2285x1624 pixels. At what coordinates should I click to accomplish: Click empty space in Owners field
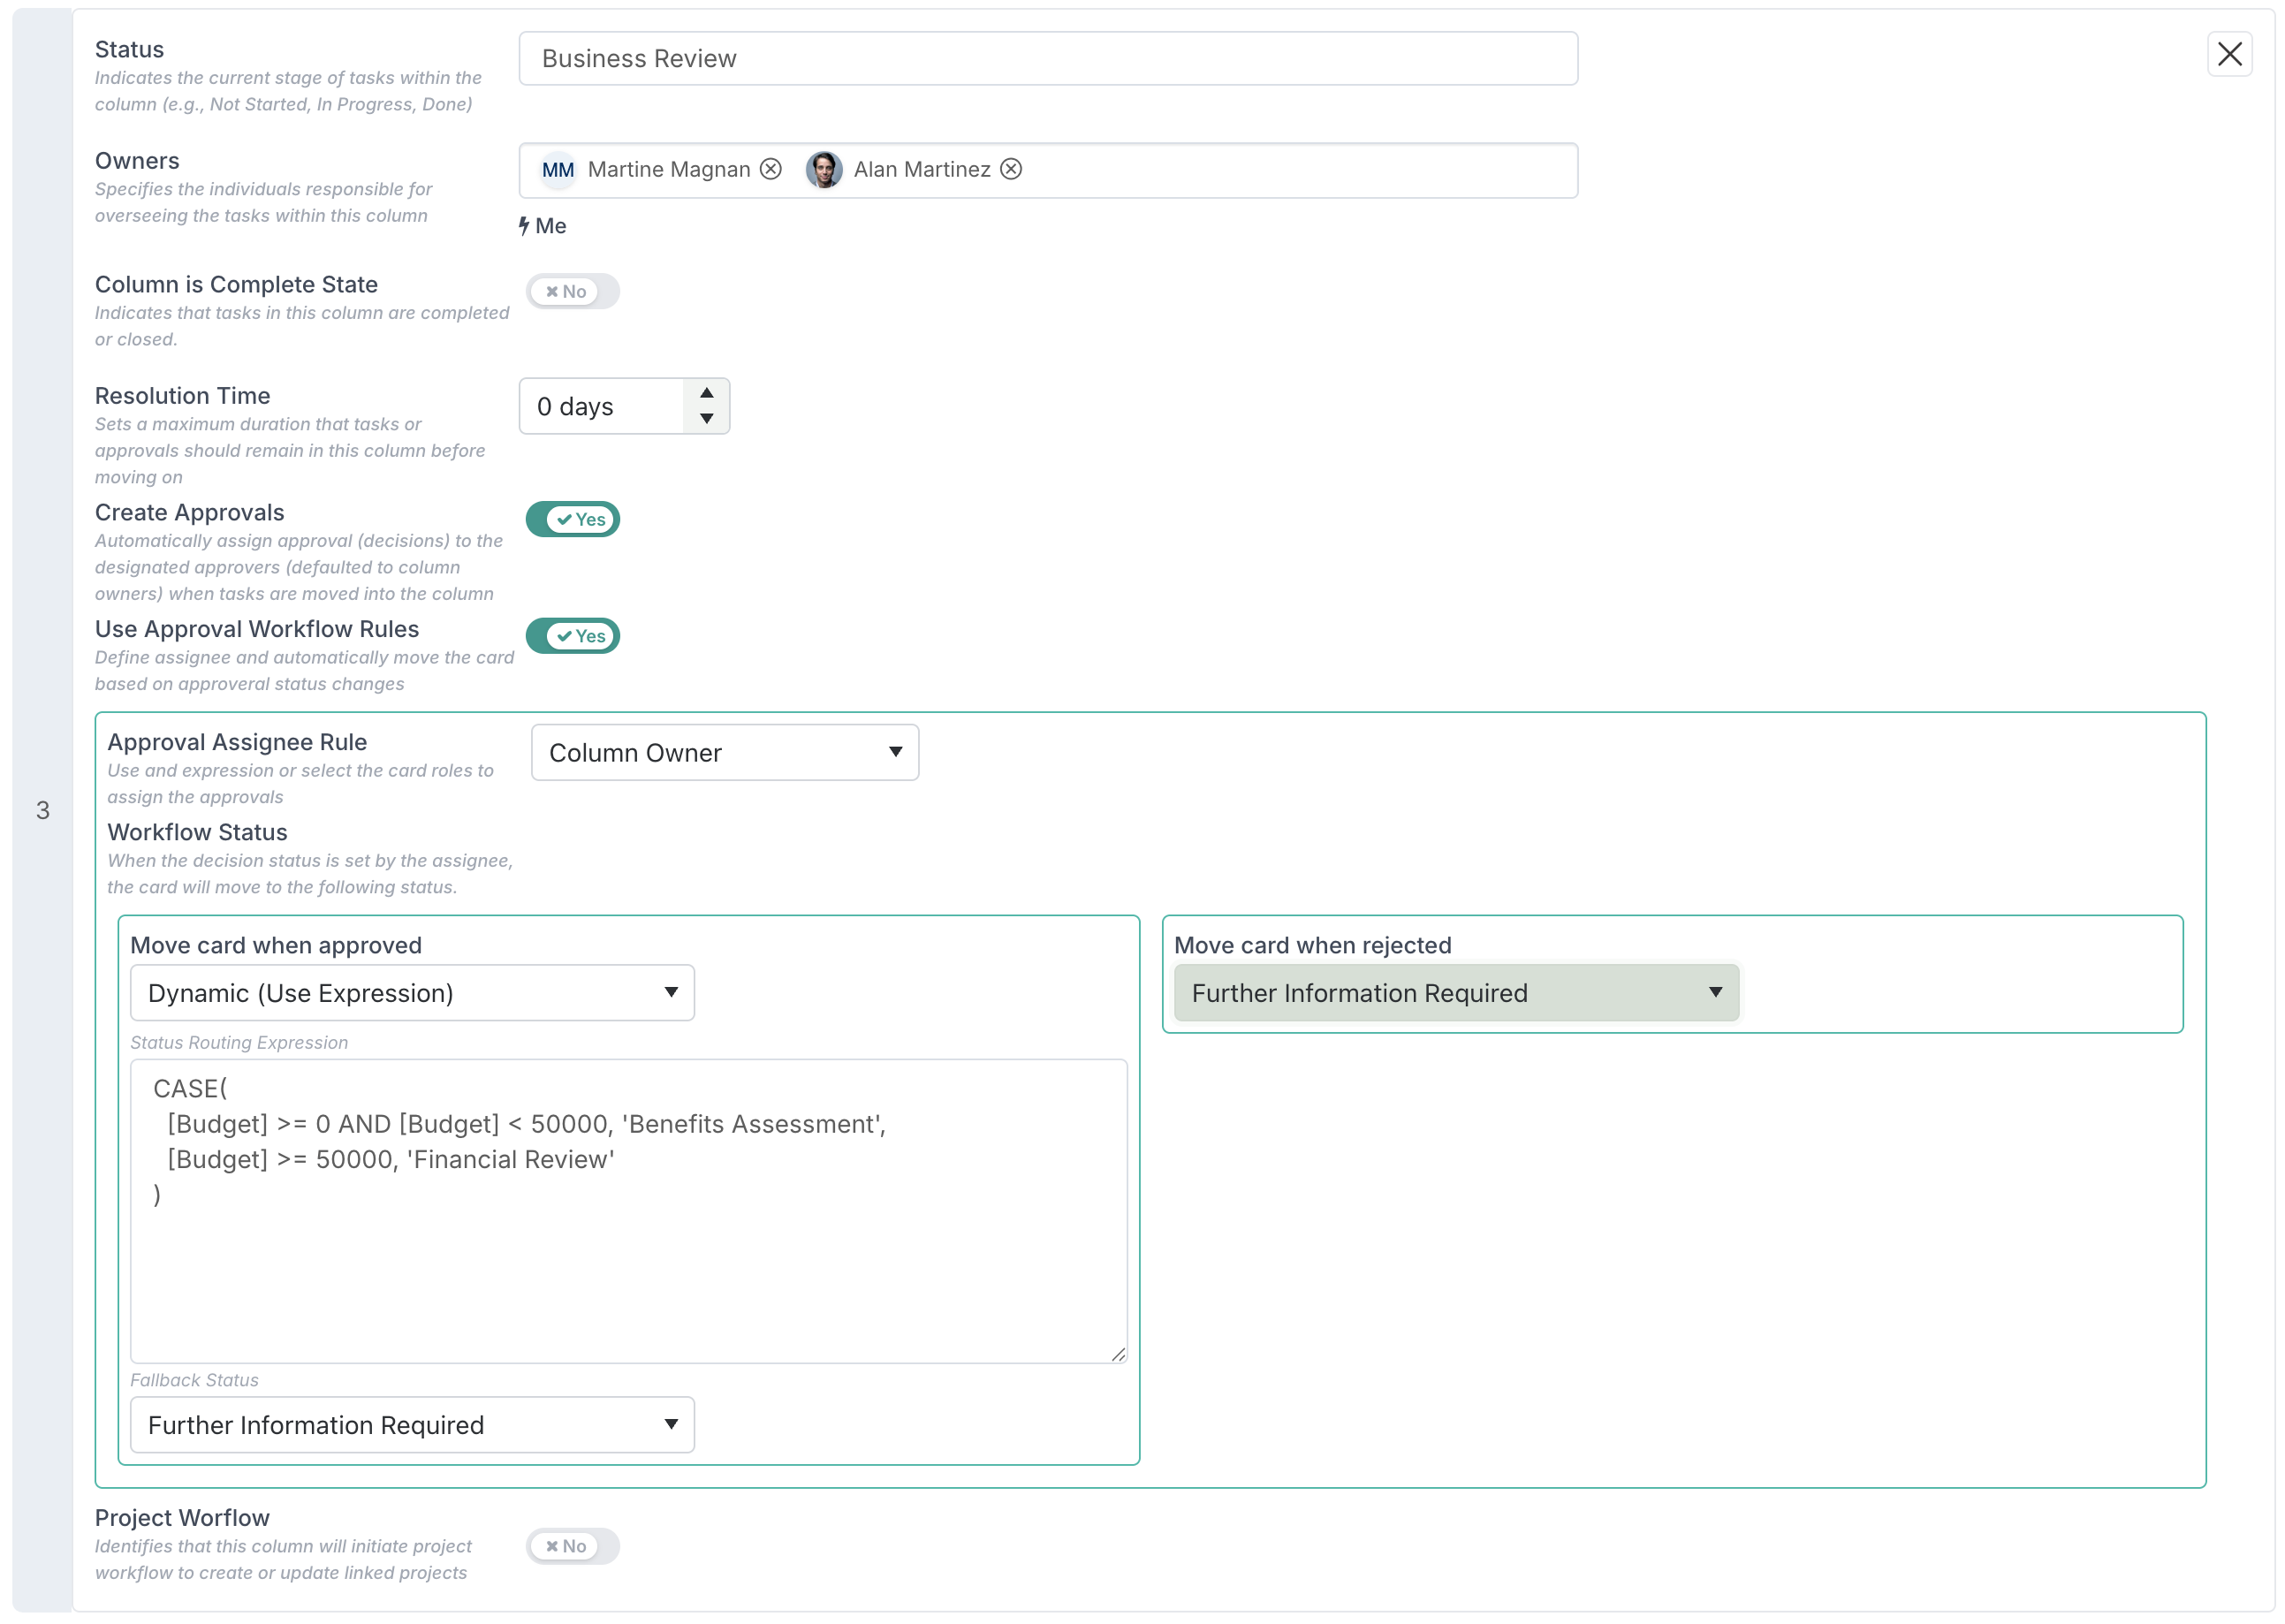[1300, 170]
